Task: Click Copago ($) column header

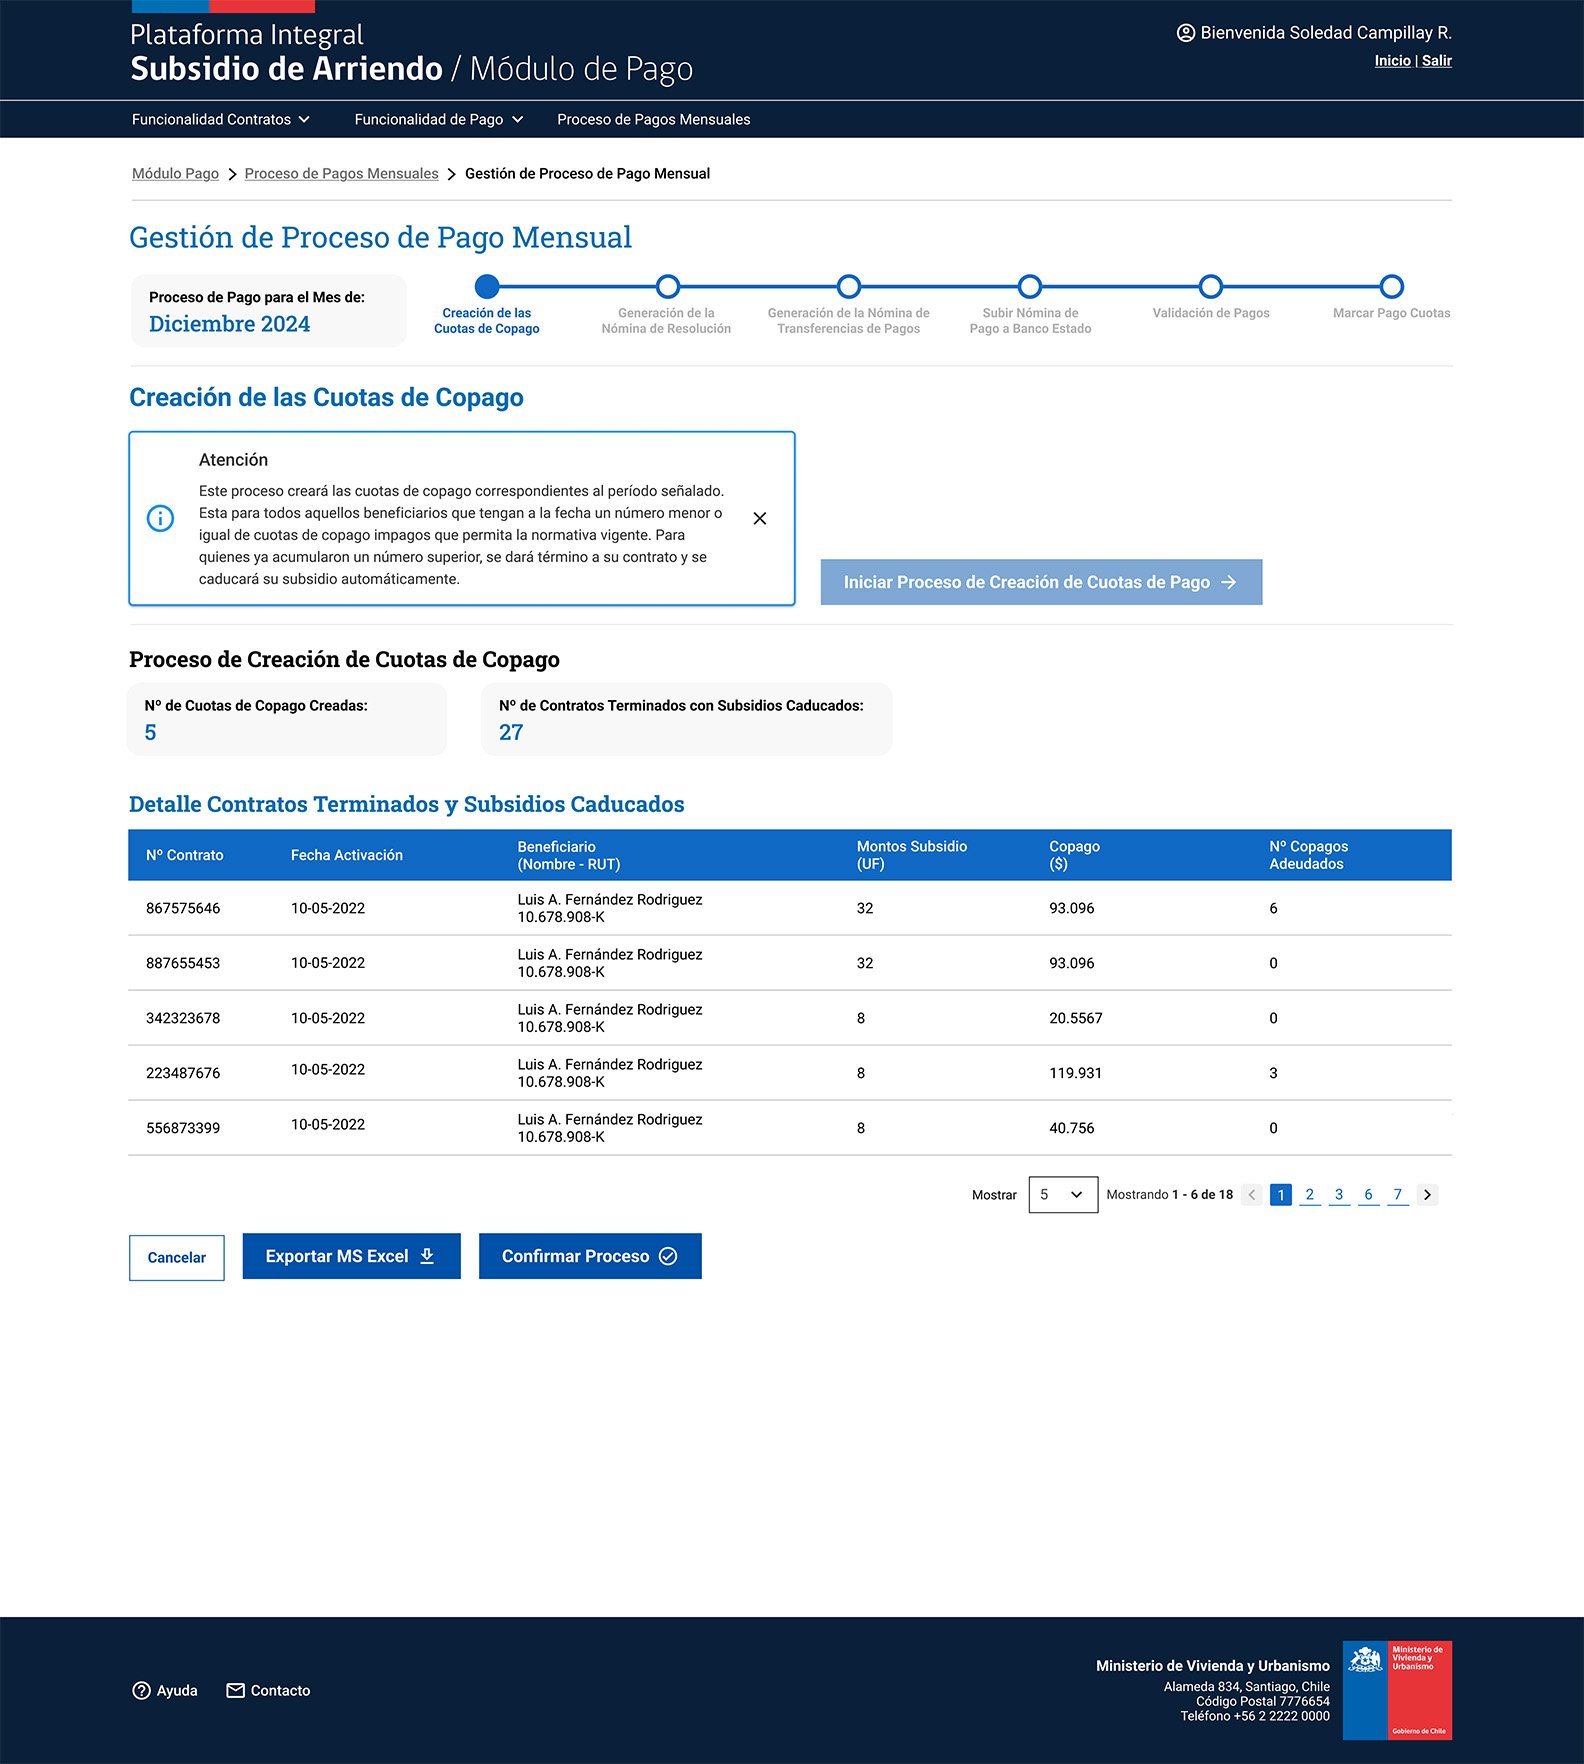Action: [1074, 855]
